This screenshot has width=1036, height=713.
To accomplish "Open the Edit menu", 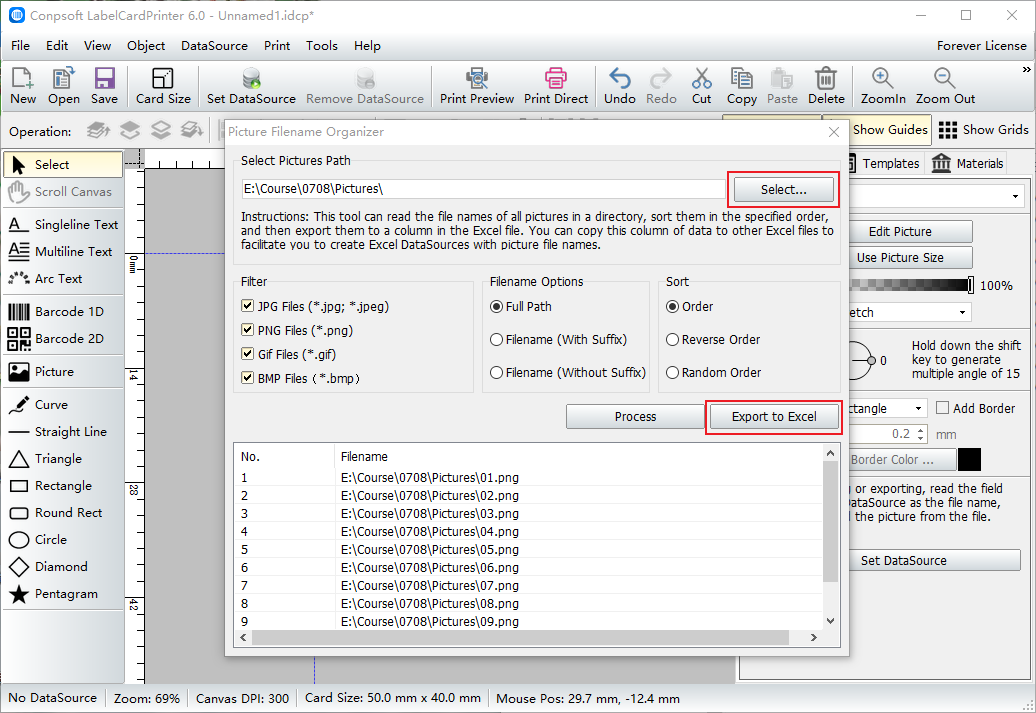I will pos(57,46).
